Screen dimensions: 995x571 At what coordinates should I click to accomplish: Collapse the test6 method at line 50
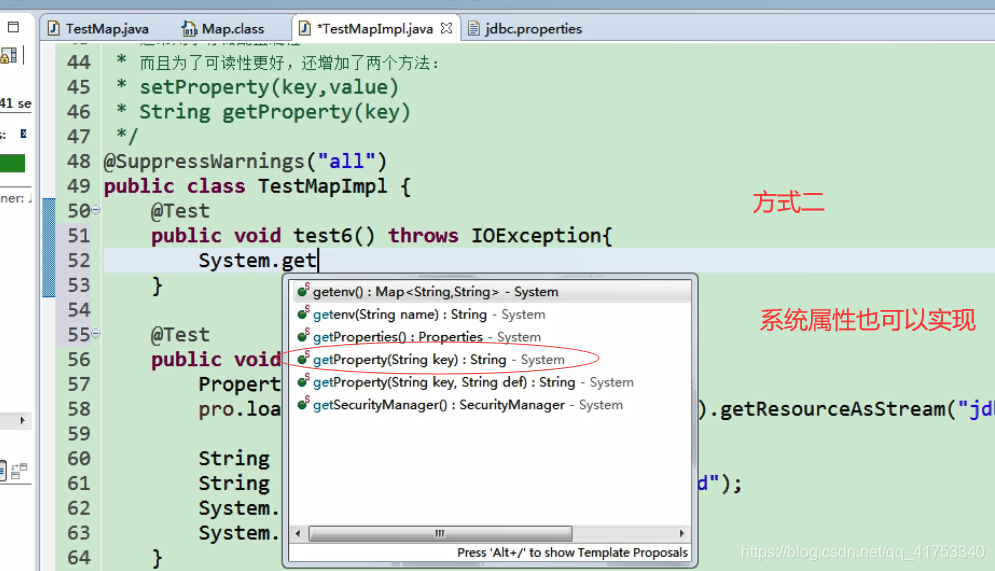tap(96, 209)
